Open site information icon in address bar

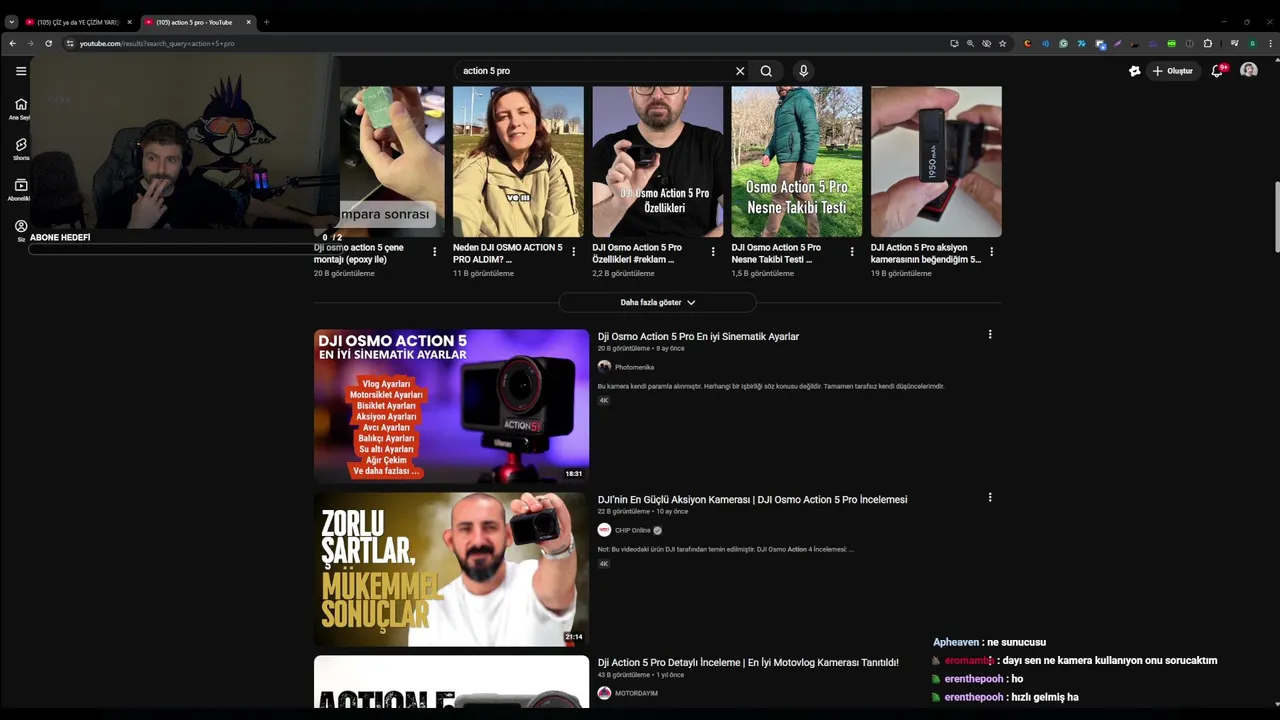pyautogui.click(x=70, y=43)
